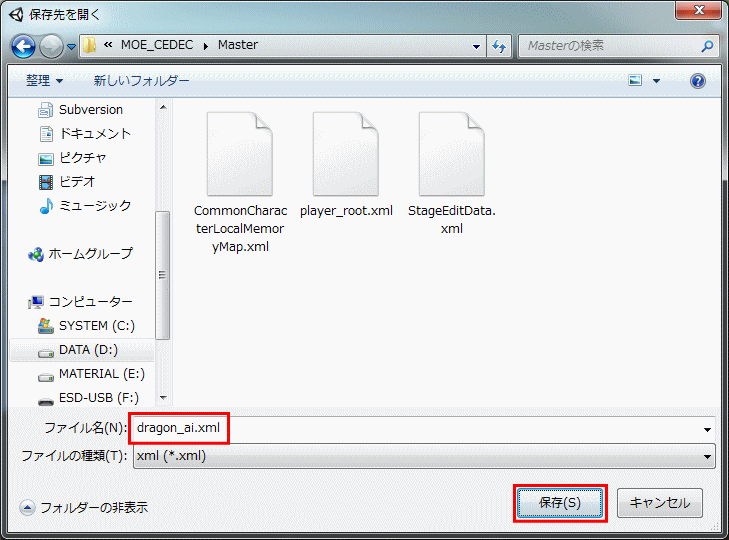The image size is (729, 540).
Task: Select the player_root.xml file icon
Action: coord(345,154)
